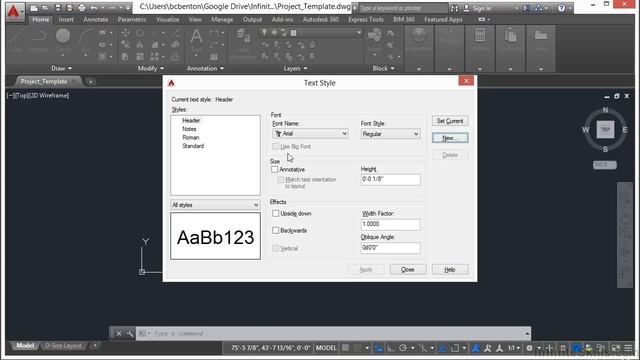
Task: Expand the Modify panel dropdown
Action: tap(151, 69)
